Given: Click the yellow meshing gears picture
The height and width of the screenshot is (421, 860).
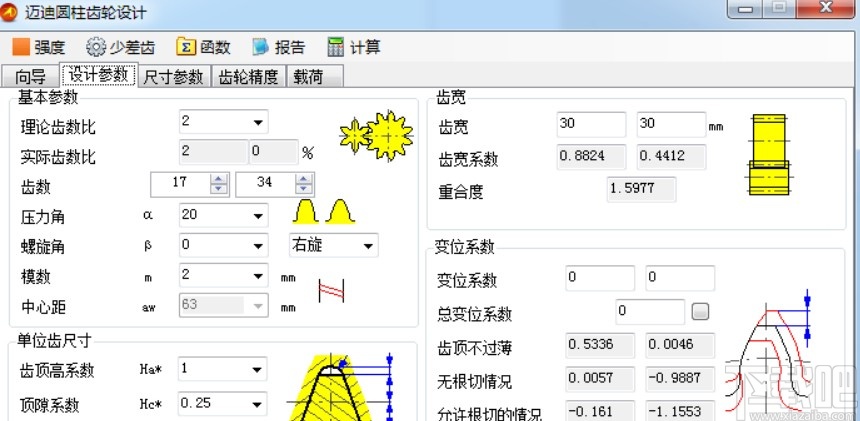Looking at the screenshot, I should tap(376, 135).
